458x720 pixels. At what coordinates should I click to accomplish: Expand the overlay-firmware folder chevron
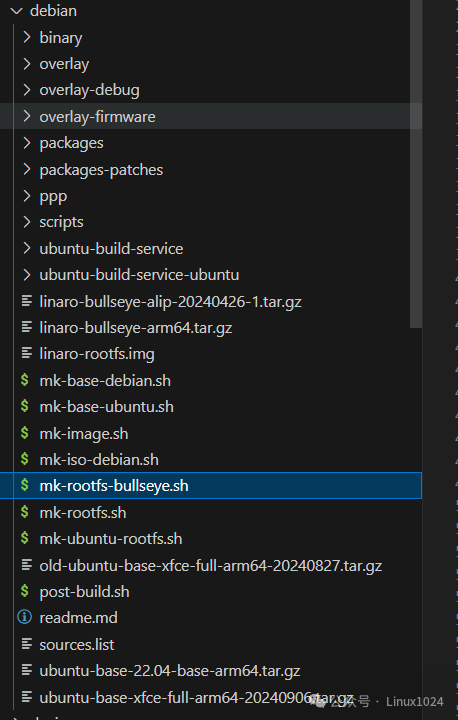click(27, 117)
